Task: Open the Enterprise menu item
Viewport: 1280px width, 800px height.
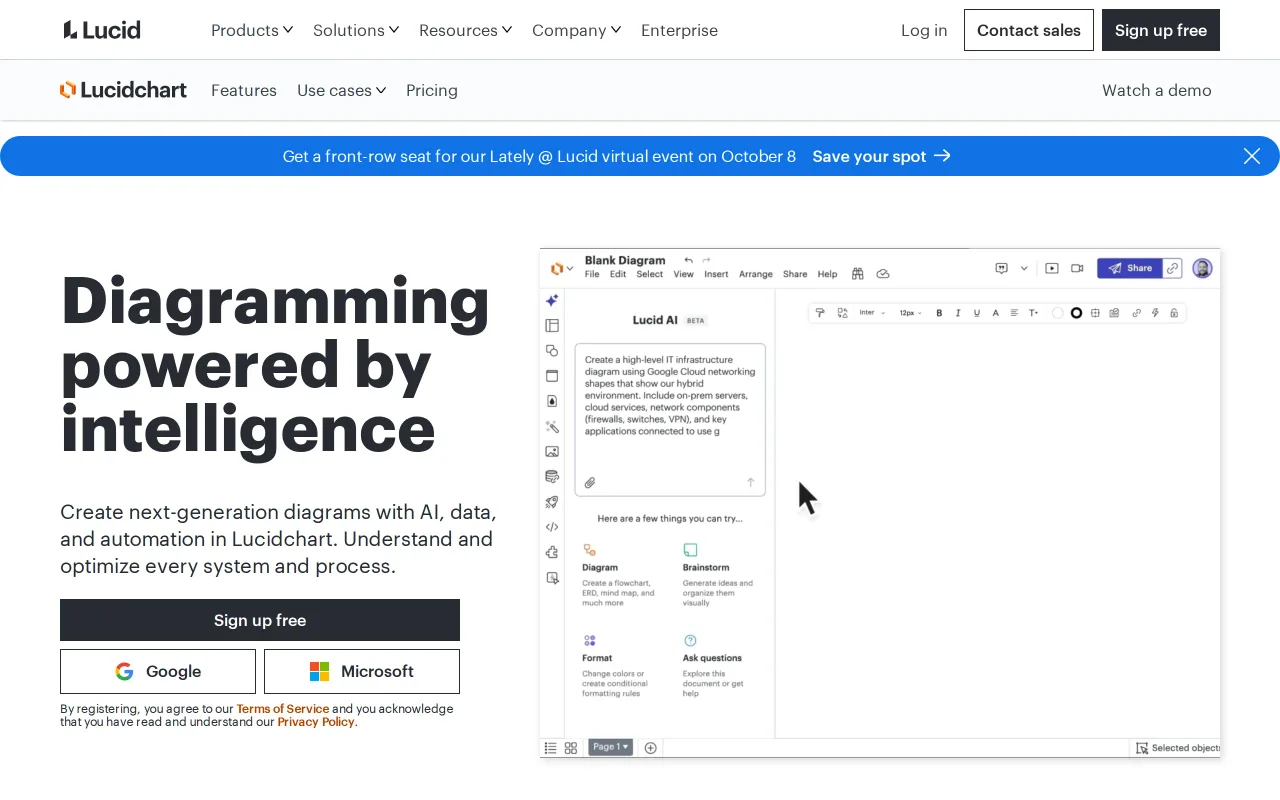Action: [x=679, y=30]
